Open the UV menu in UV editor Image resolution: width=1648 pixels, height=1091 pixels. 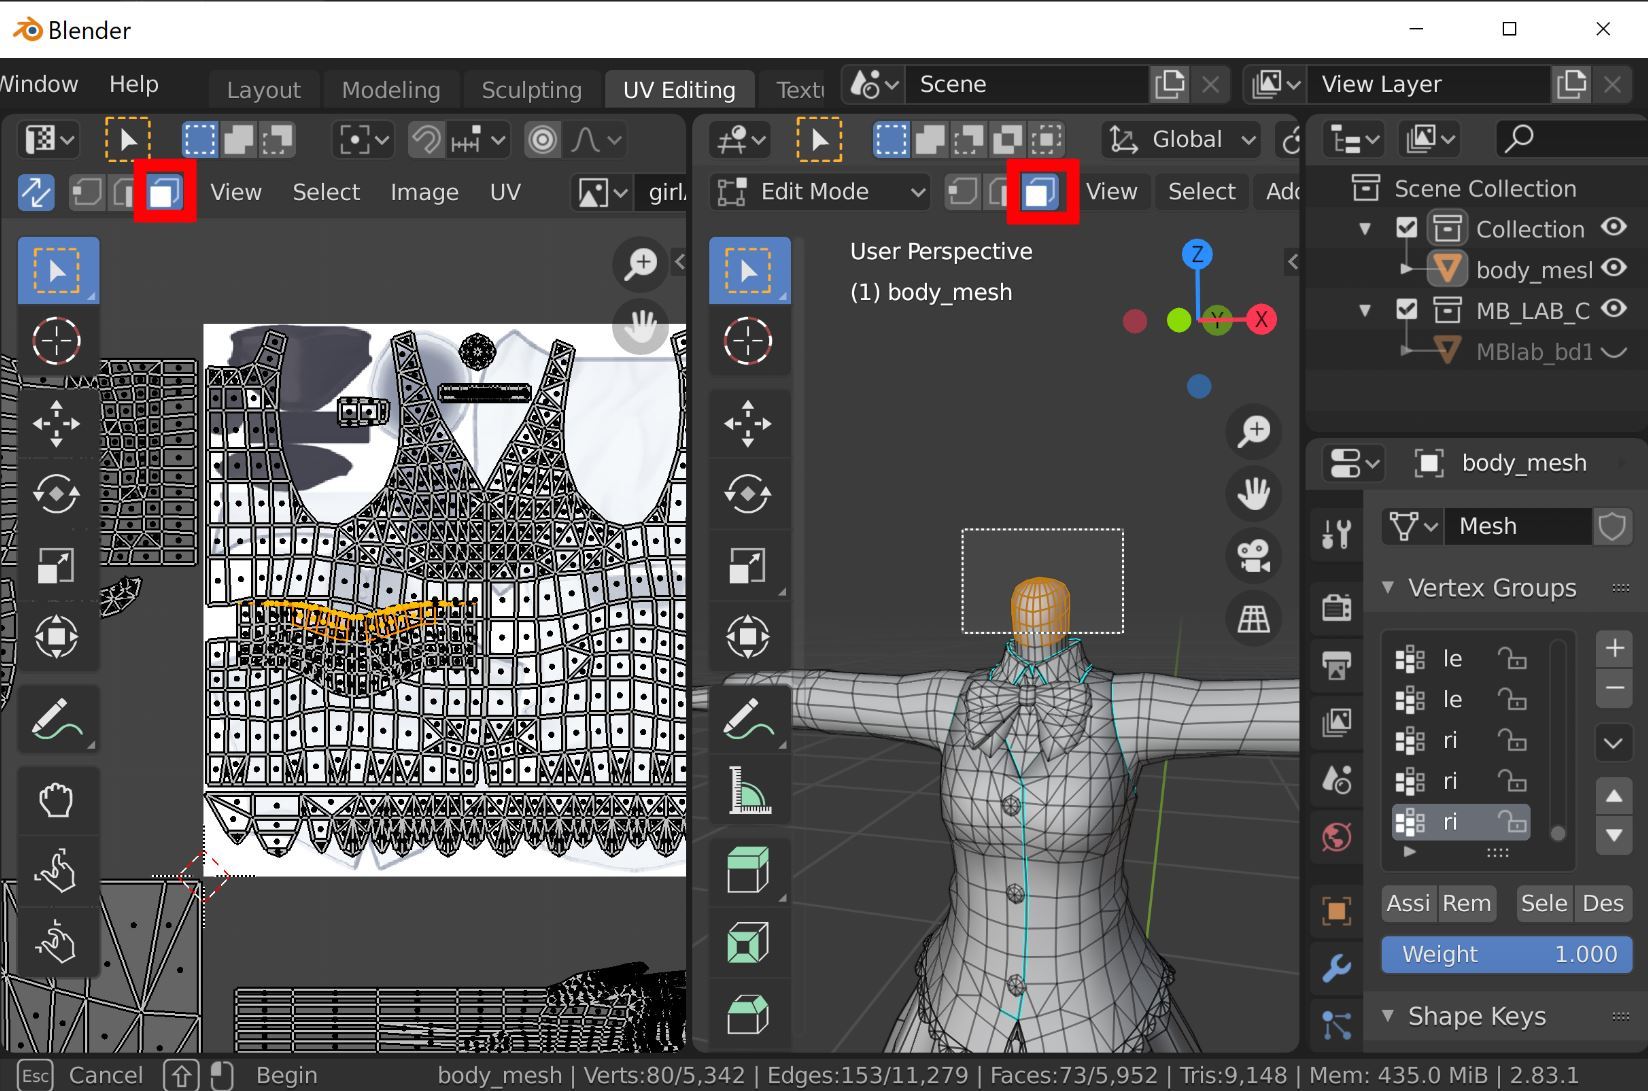click(505, 192)
